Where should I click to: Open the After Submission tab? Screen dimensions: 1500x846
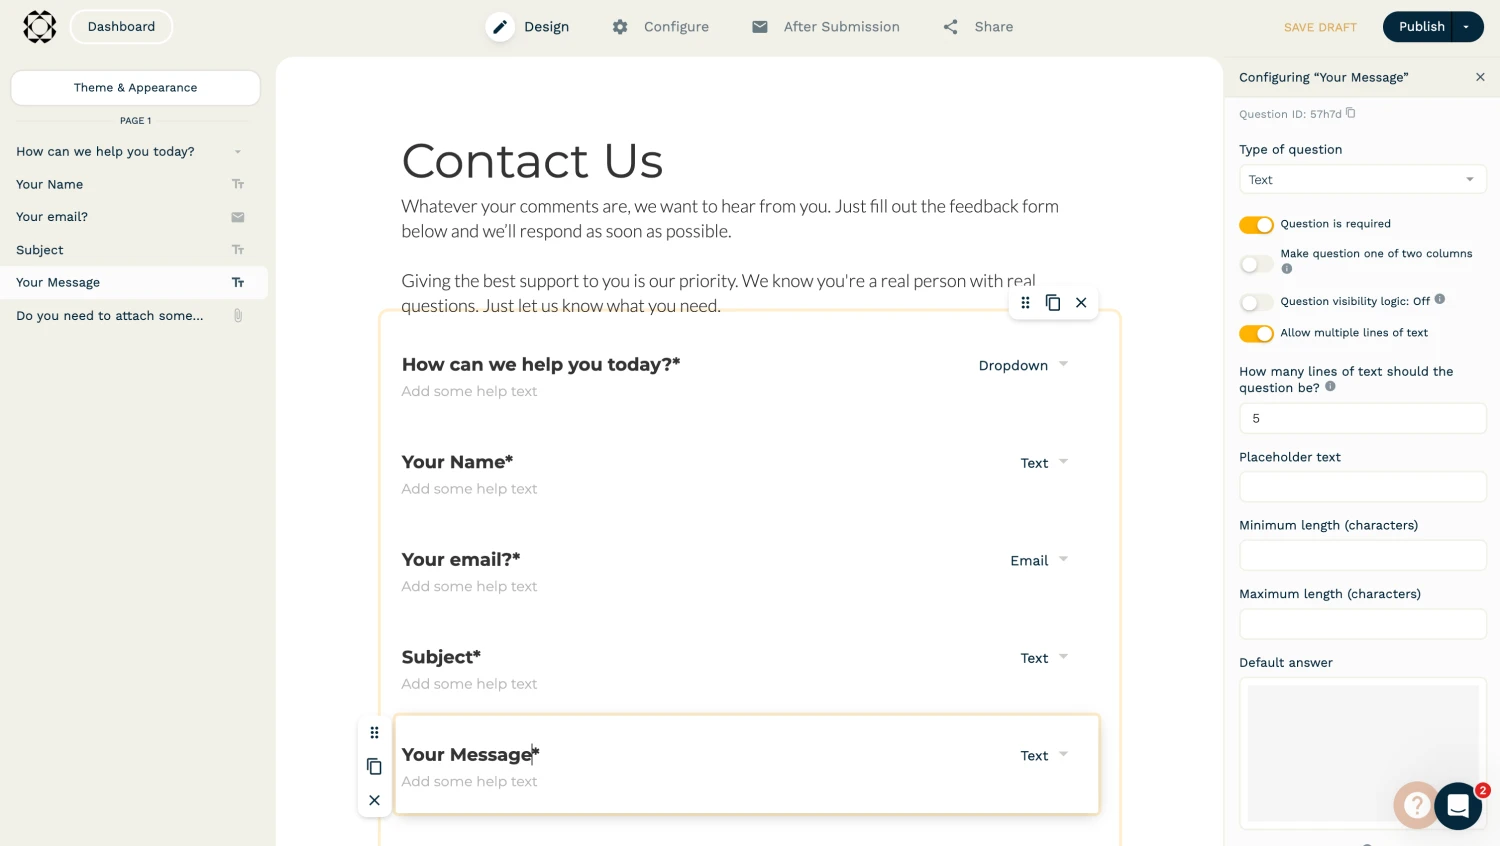(826, 27)
